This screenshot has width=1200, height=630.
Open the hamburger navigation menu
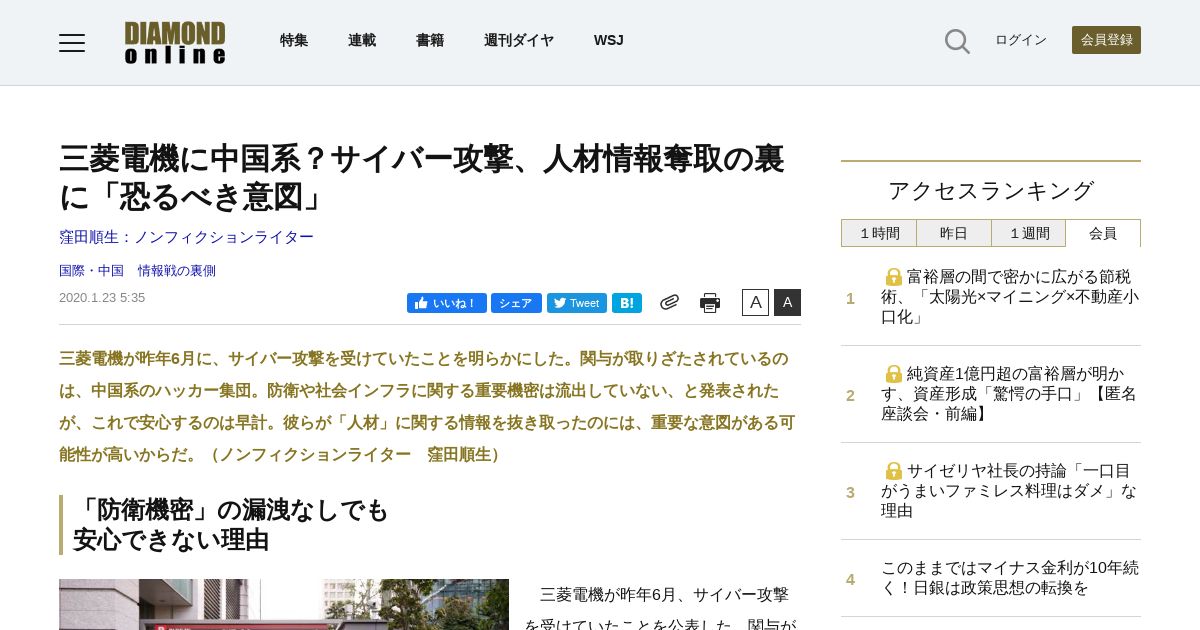point(72,42)
